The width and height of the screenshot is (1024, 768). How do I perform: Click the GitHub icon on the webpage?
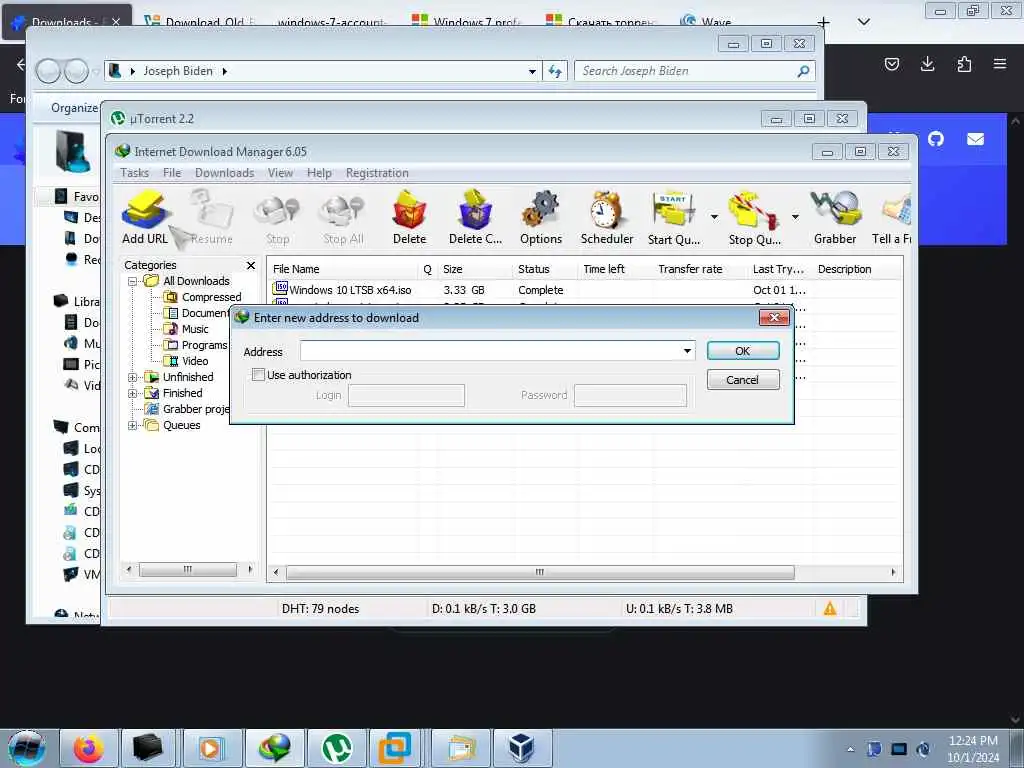(936, 138)
